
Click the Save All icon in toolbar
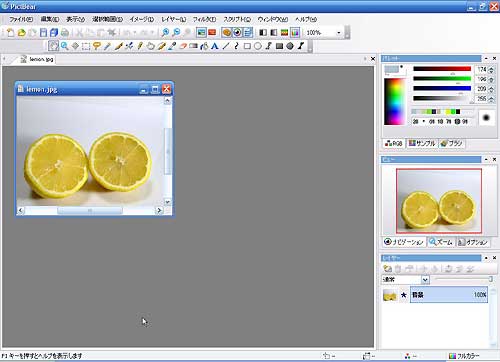click(x=54, y=33)
